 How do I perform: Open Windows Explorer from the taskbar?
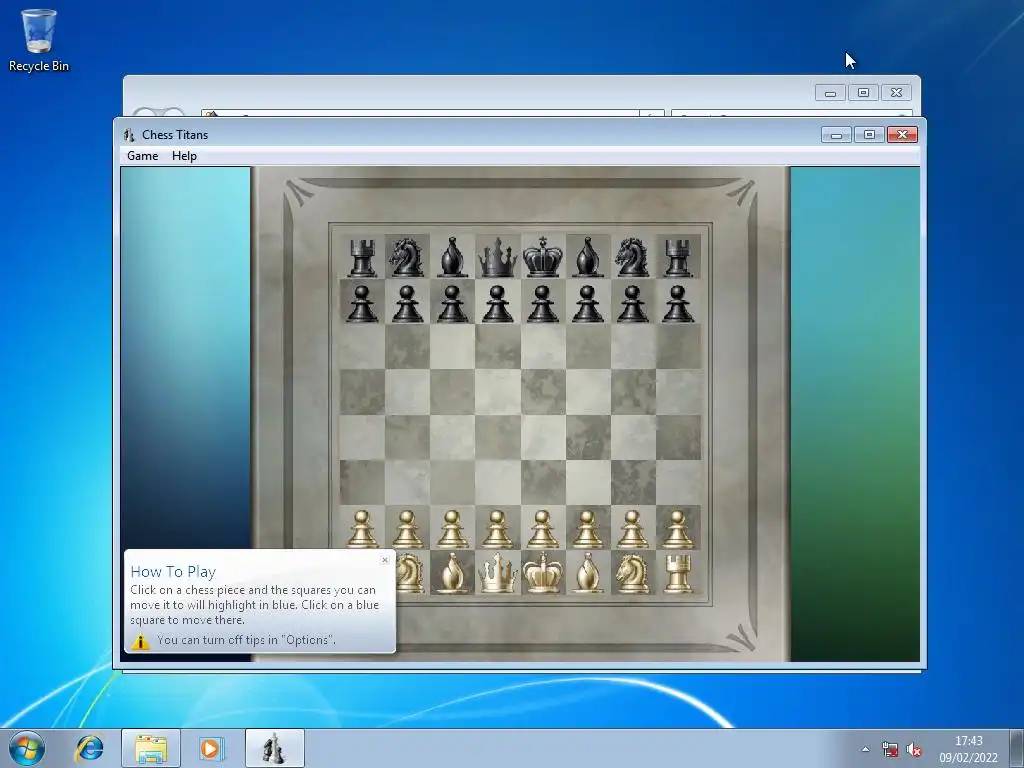coord(151,748)
